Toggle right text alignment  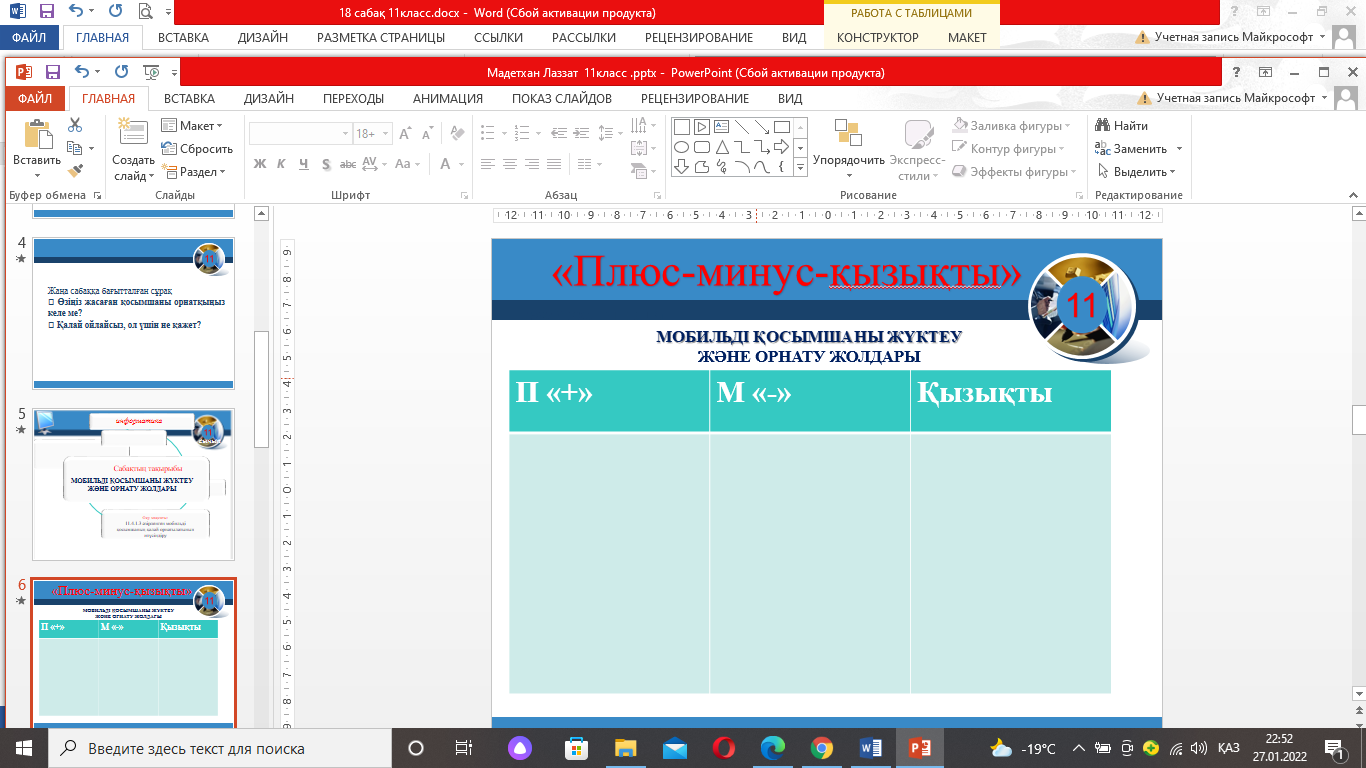(x=533, y=164)
